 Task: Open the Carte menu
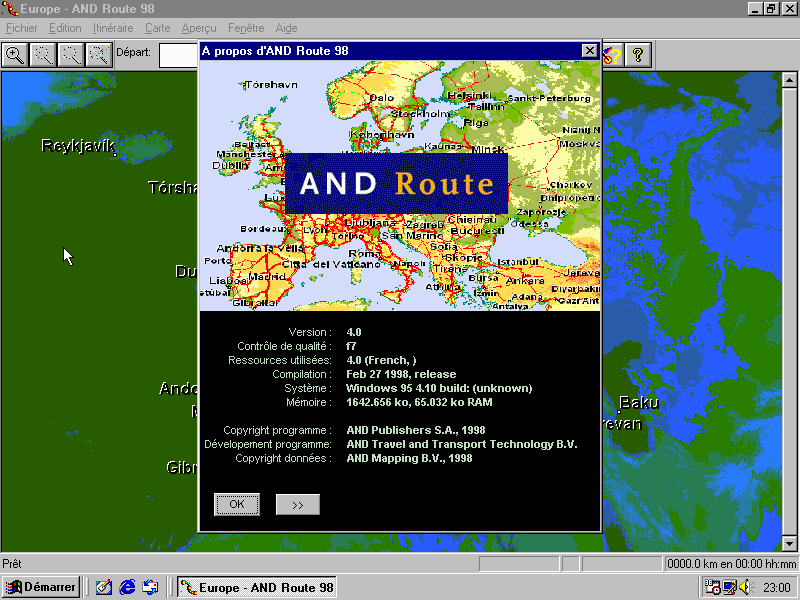(x=157, y=28)
